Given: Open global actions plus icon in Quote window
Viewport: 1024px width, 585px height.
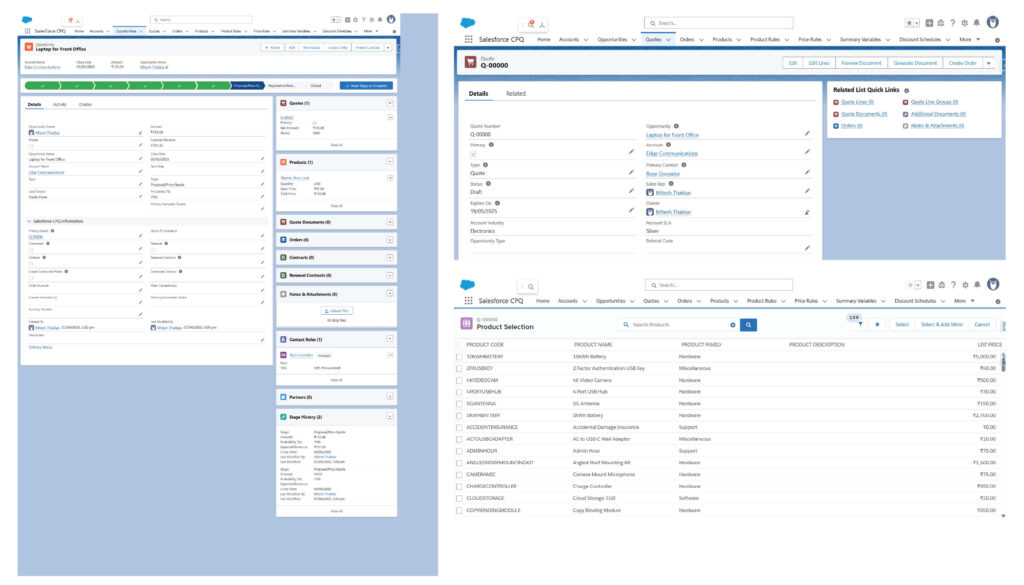Looking at the screenshot, I should (x=929, y=23).
